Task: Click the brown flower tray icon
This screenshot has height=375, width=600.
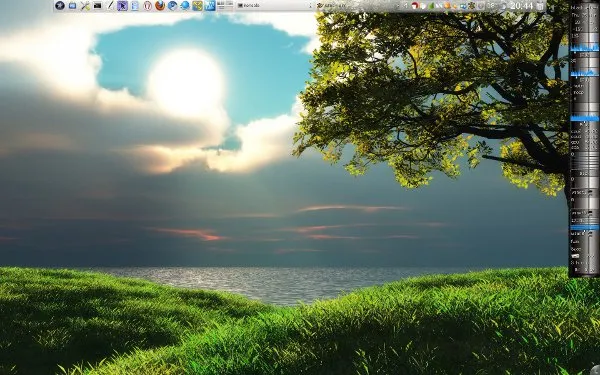Action: point(472,5)
